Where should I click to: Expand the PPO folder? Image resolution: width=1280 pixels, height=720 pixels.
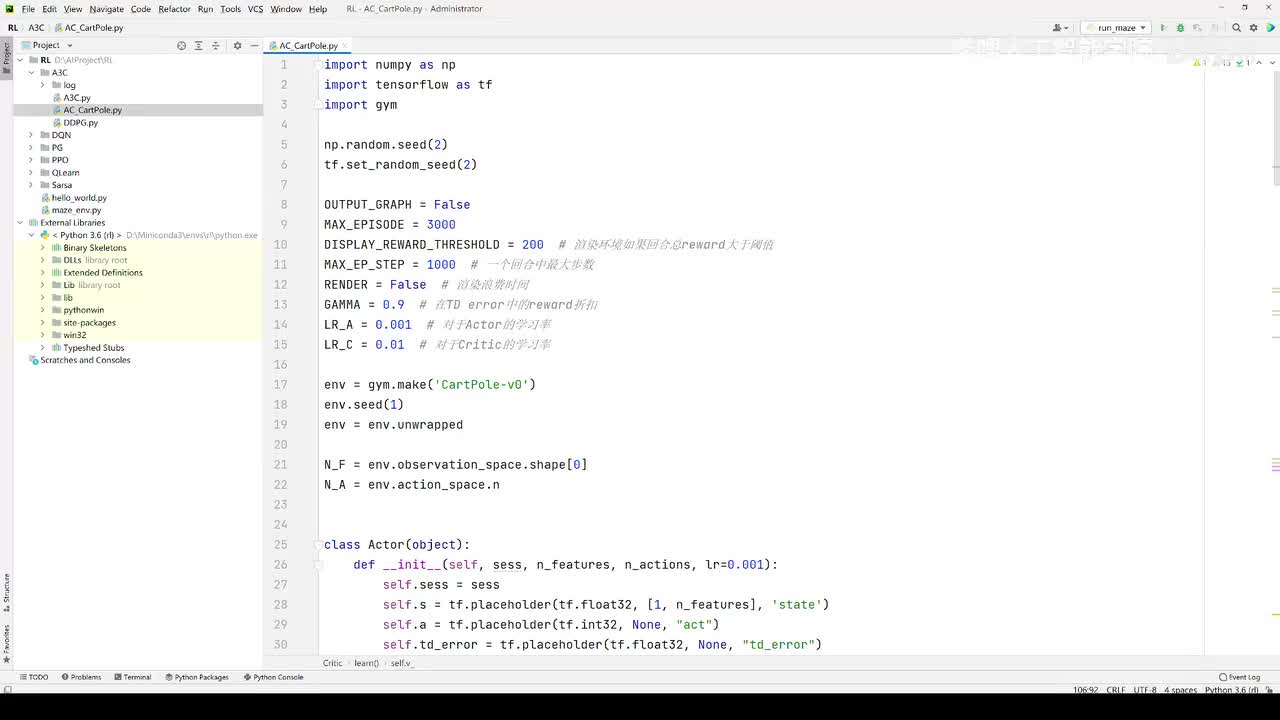[x=31, y=160]
